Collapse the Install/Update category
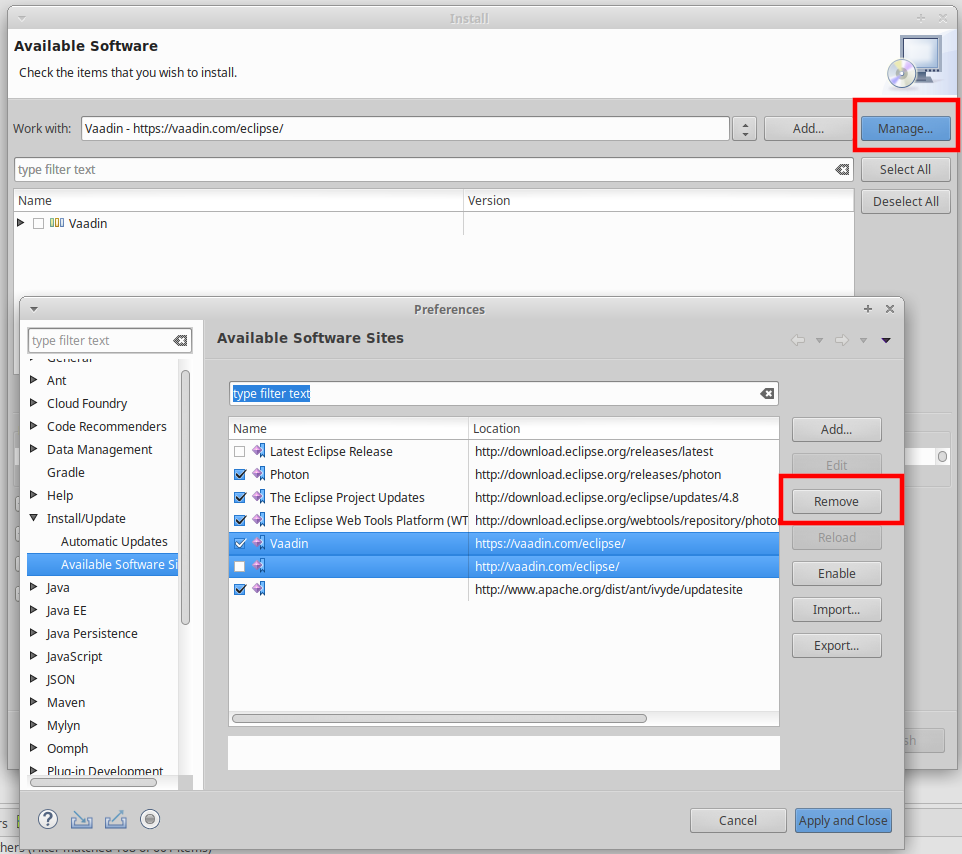Image resolution: width=962 pixels, height=854 pixels. [32, 518]
